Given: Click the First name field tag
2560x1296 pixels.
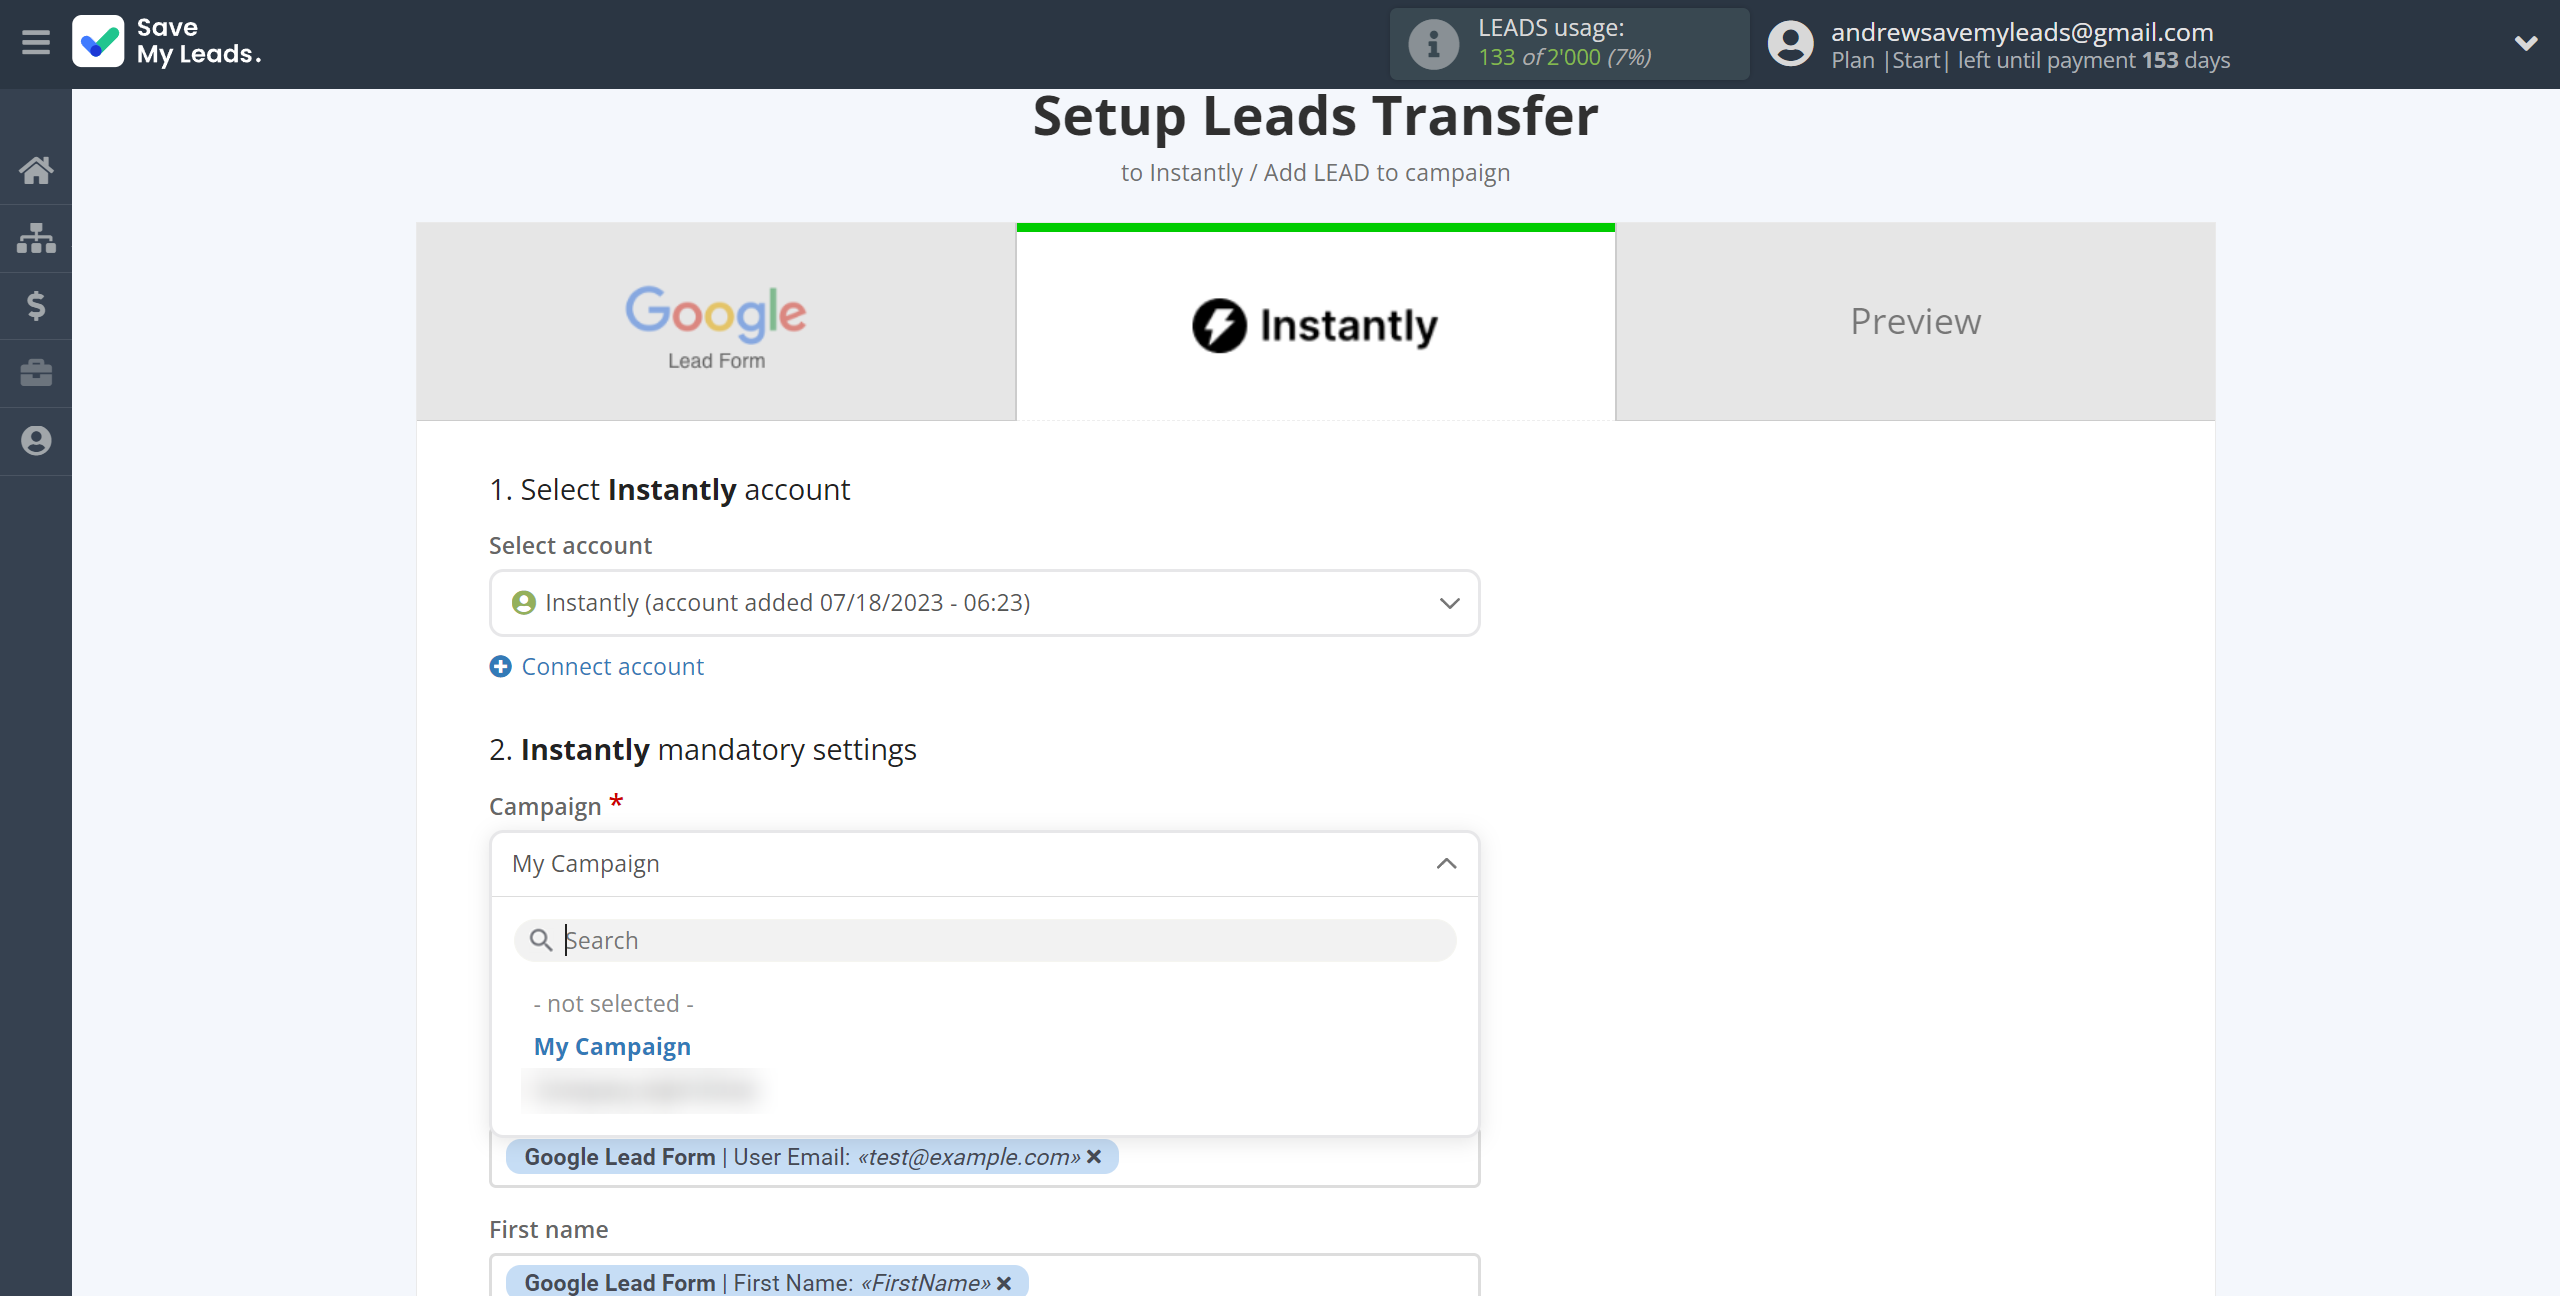Looking at the screenshot, I should click(x=766, y=1282).
